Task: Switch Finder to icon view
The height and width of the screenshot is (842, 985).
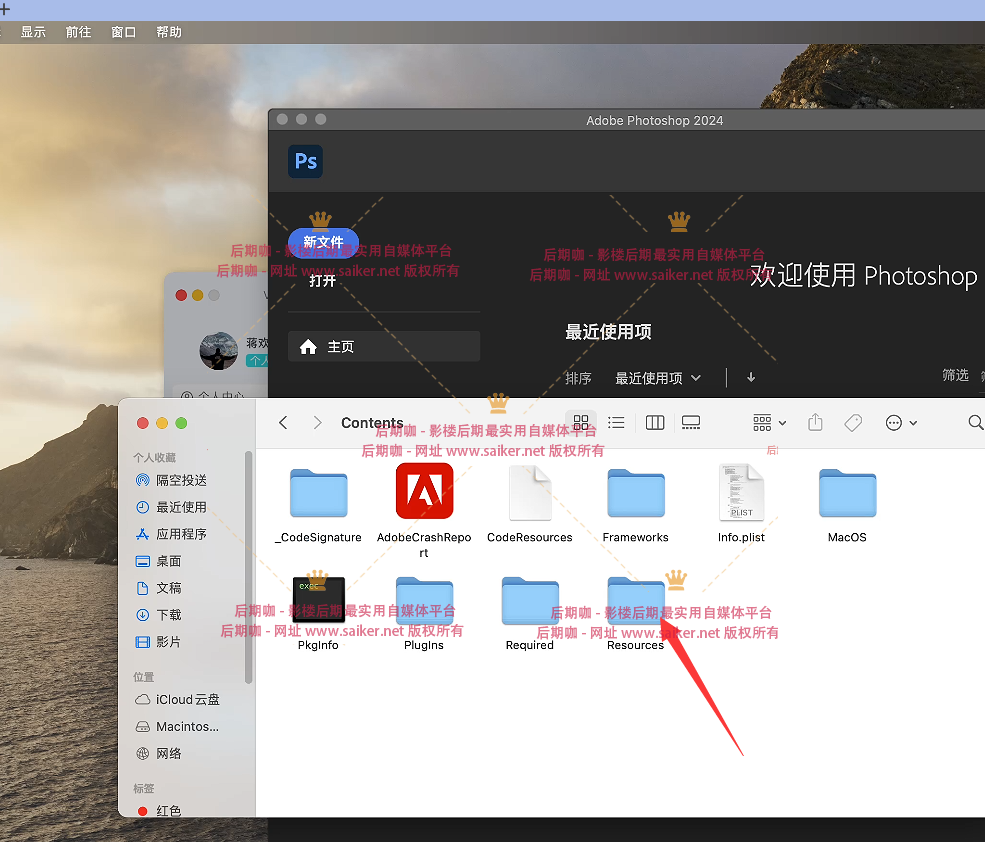Action: tap(581, 422)
